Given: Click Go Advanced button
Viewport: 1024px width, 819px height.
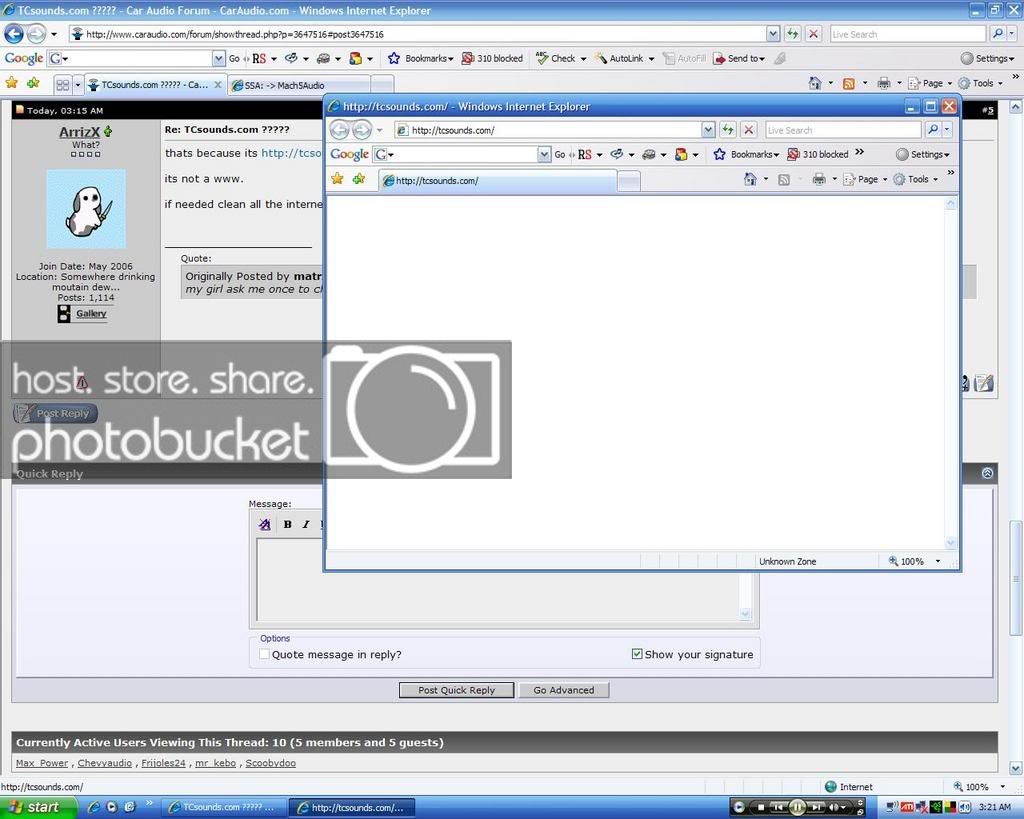Looking at the screenshot, I should pos(564,690).
